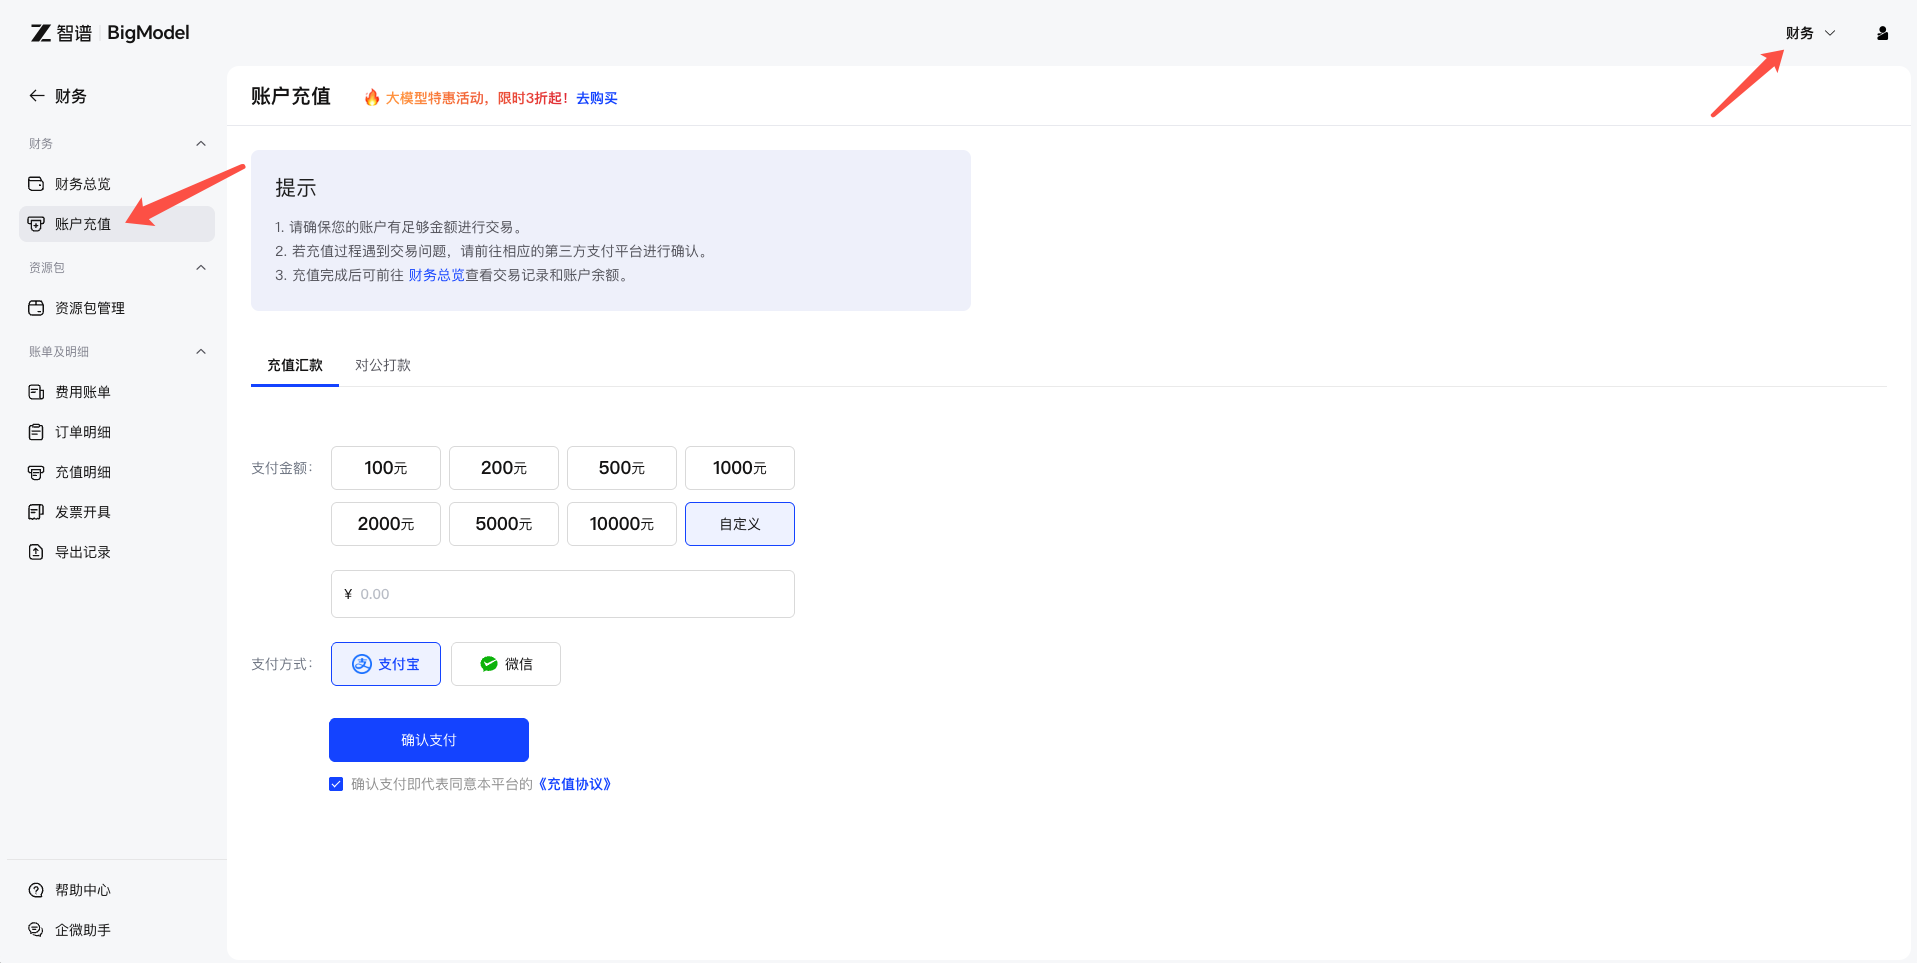
Task: Open 费用账单 in the sidebar
Action: tap(117, 392)
